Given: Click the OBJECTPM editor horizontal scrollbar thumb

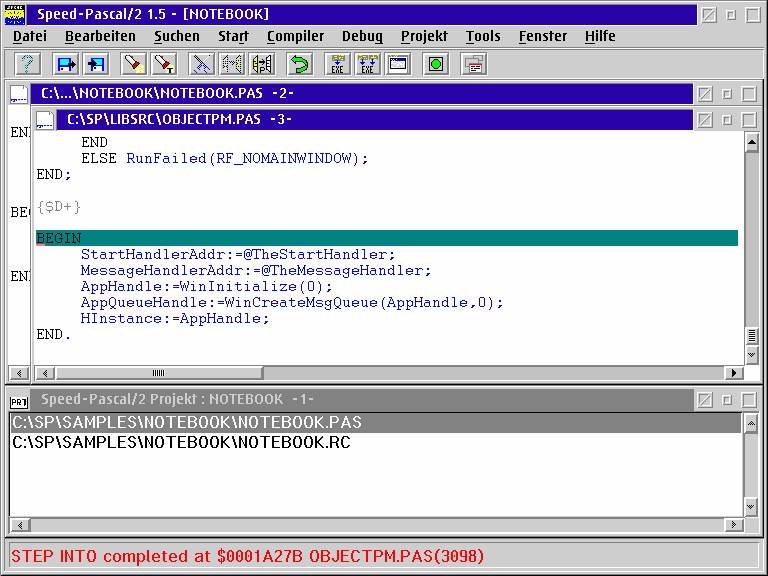Looking at the screenshot, I should tap(159, 373).
